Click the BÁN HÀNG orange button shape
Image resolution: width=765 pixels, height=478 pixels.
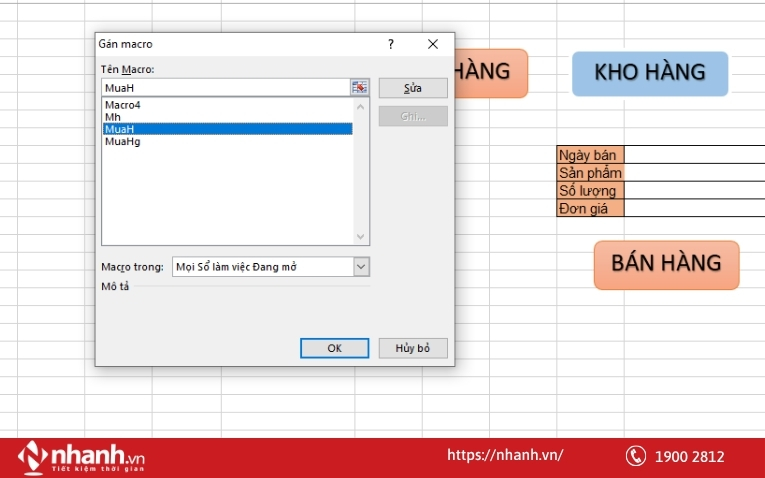click(x=666, y=264)
